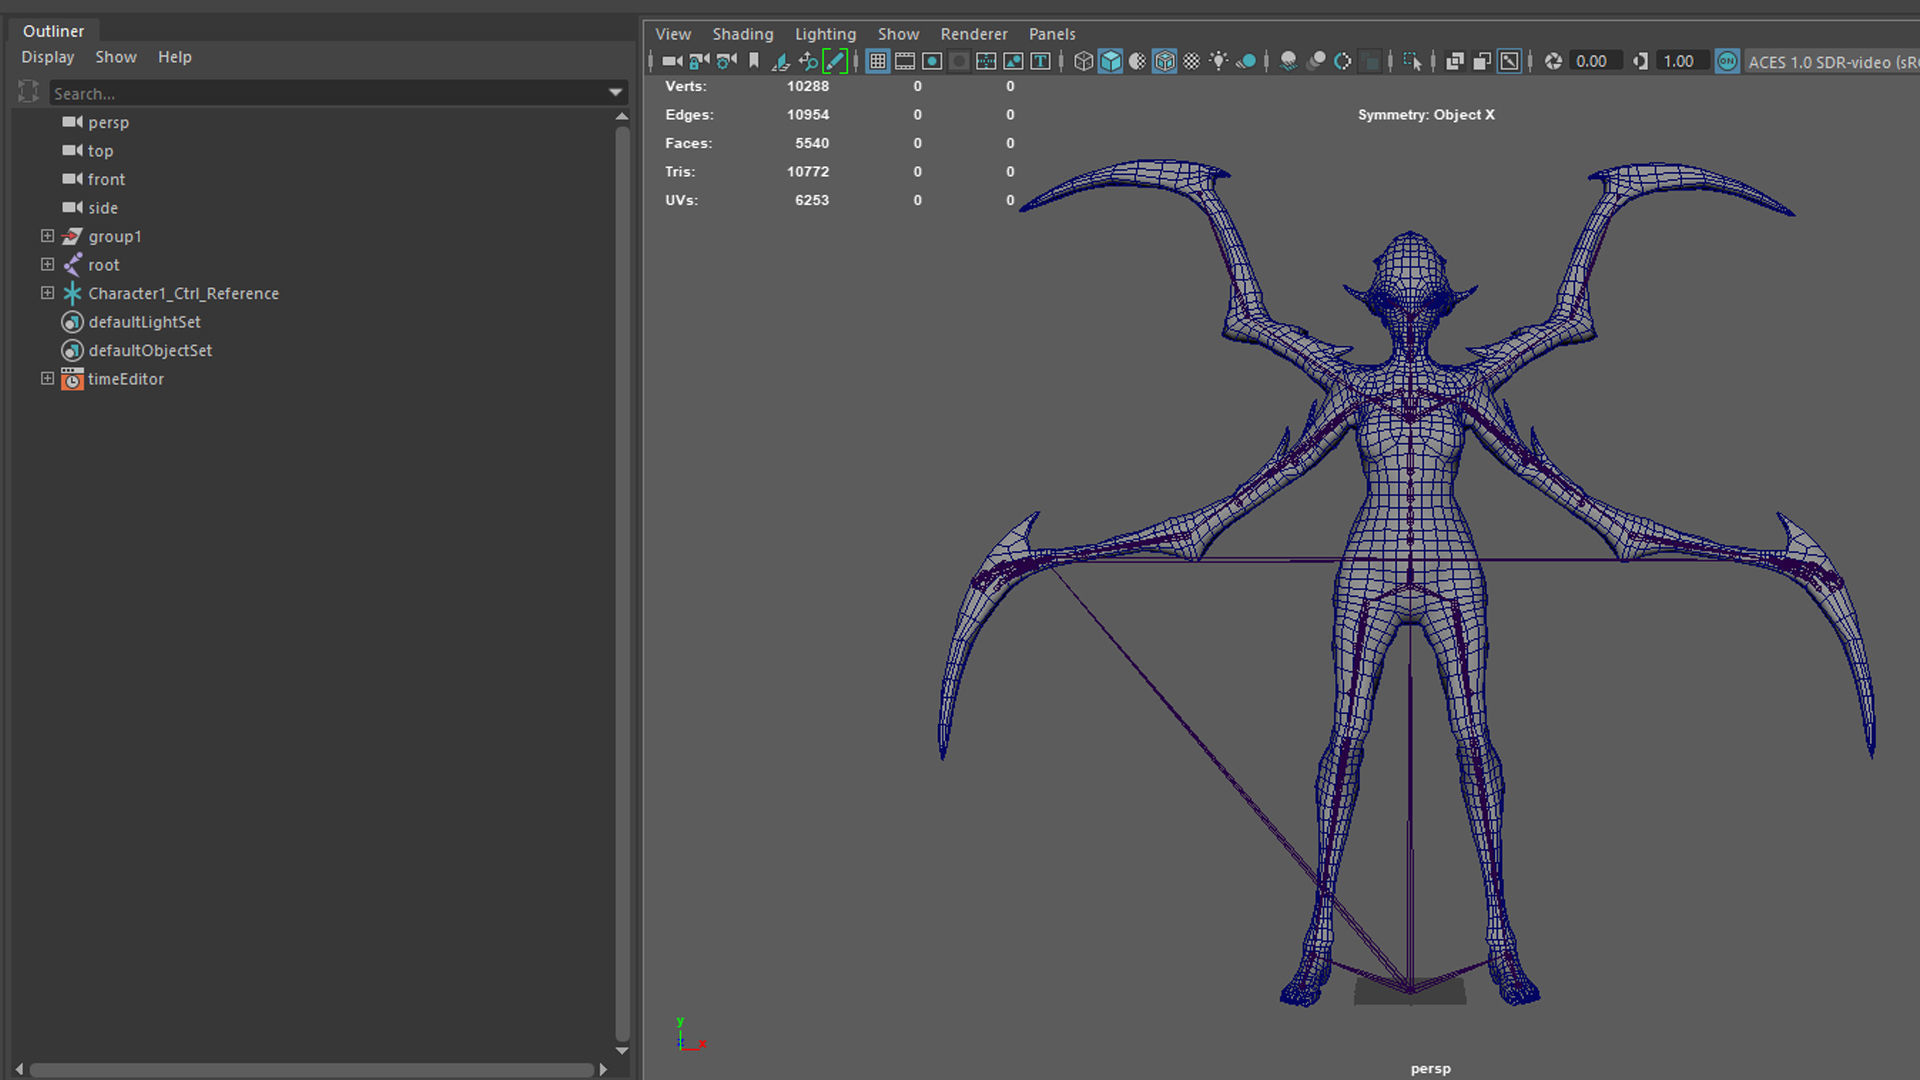
Task: Toggle the Field Chart display
Action: tap(986, 61)
